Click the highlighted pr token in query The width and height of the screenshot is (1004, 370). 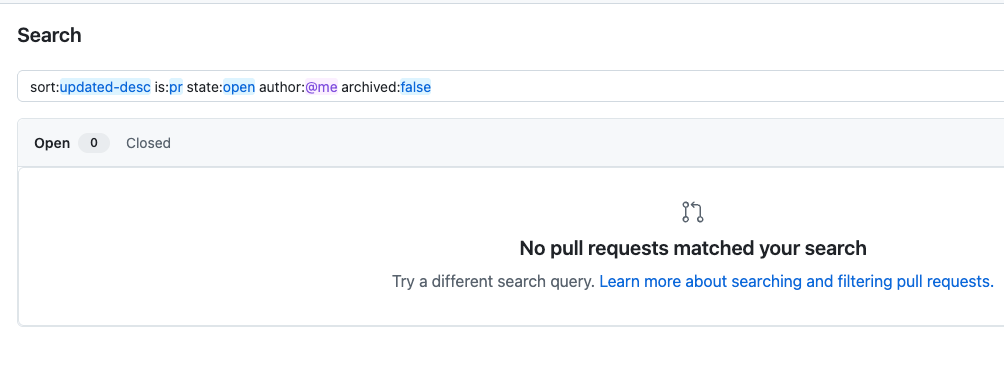176,87
